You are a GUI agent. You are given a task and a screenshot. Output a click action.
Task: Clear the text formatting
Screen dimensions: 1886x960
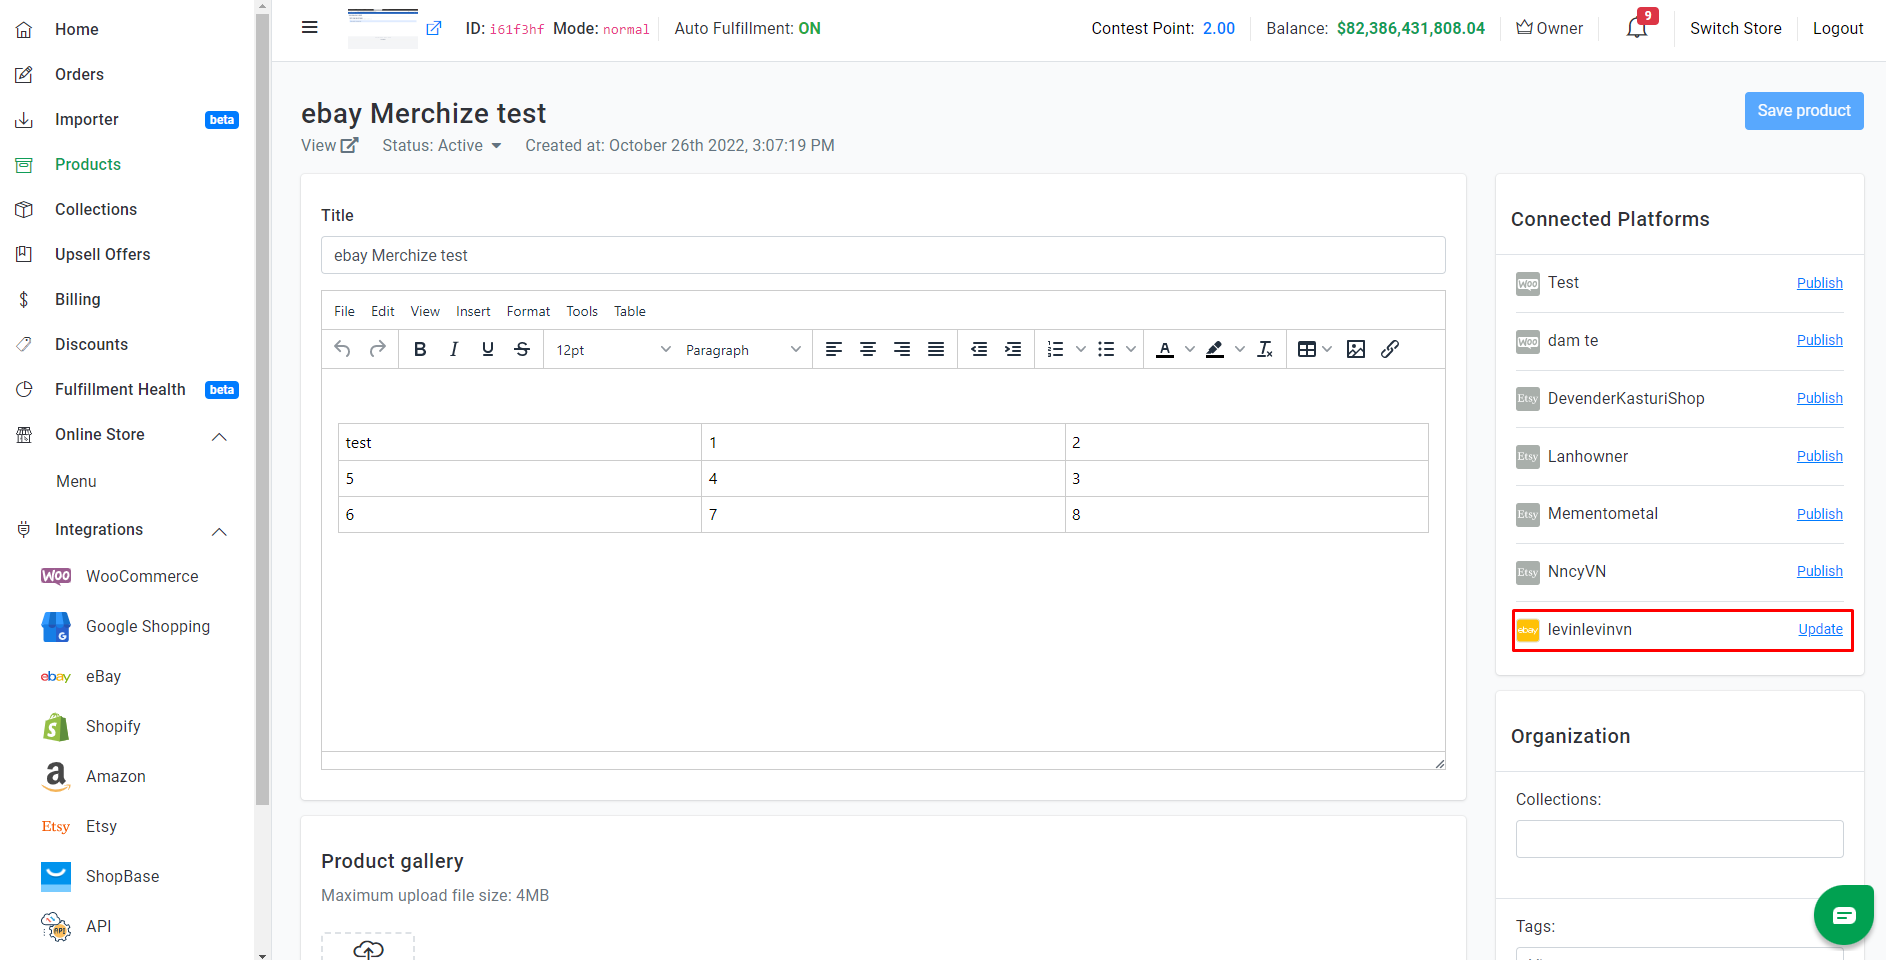tap(1265, 349)
